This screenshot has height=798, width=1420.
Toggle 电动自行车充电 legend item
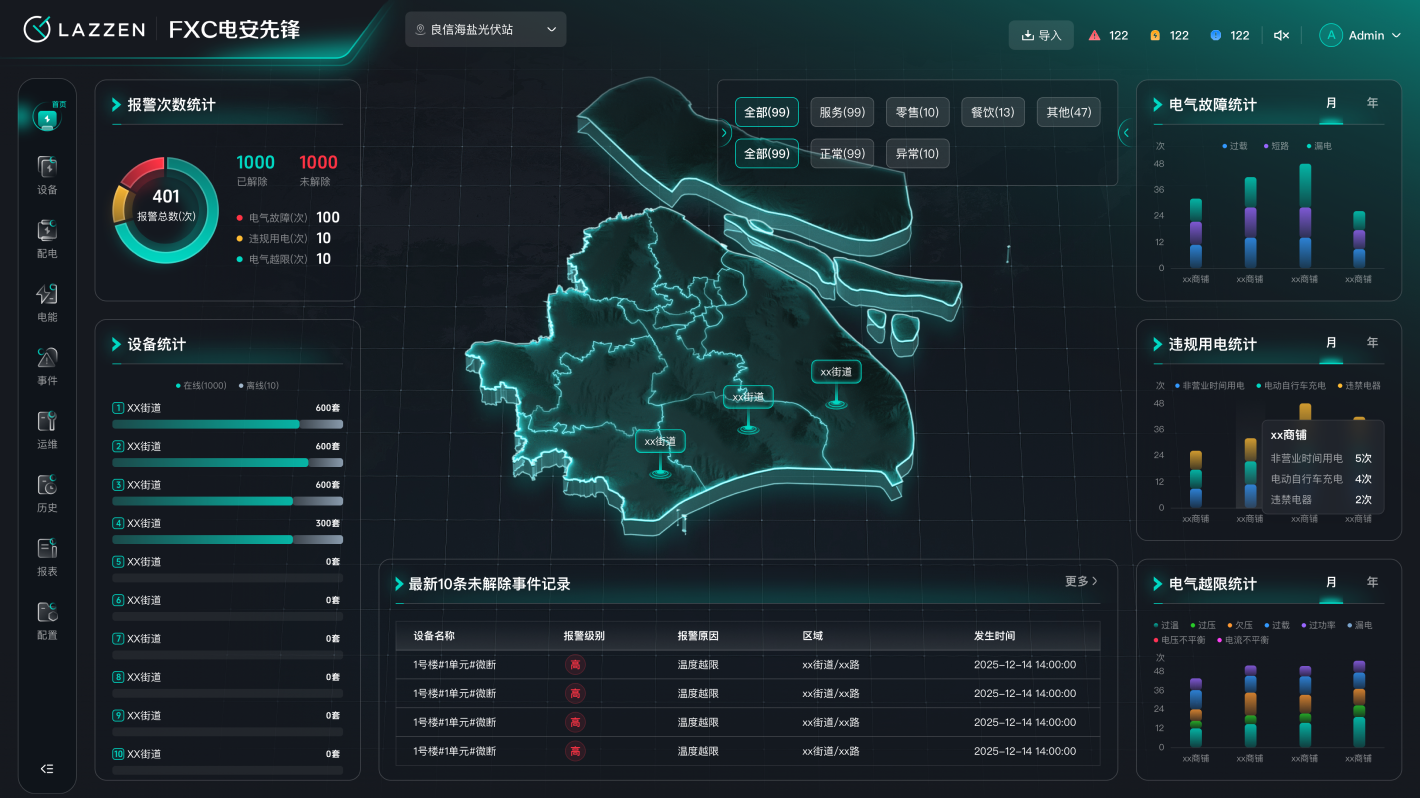1291,385
